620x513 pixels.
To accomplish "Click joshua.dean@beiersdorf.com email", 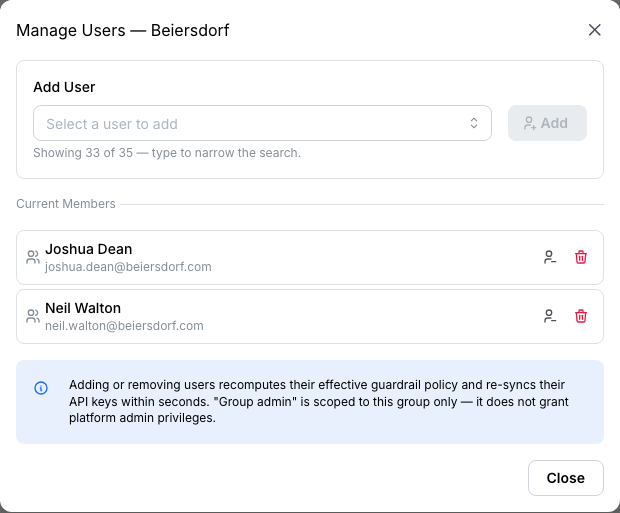I will click(128, 267).
